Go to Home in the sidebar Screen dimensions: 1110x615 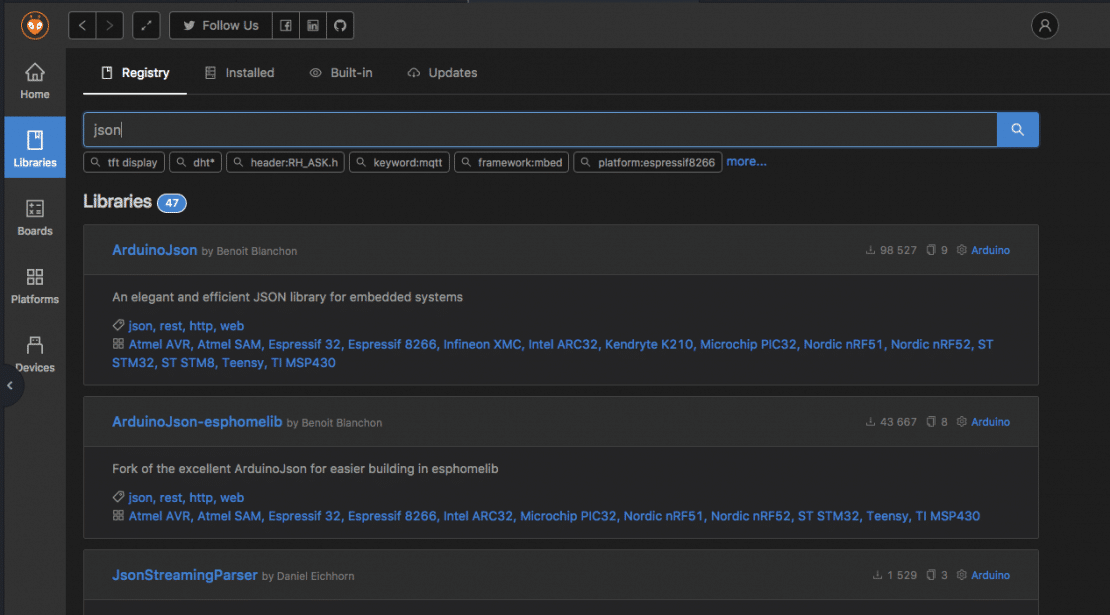click(x=35, y=81)
